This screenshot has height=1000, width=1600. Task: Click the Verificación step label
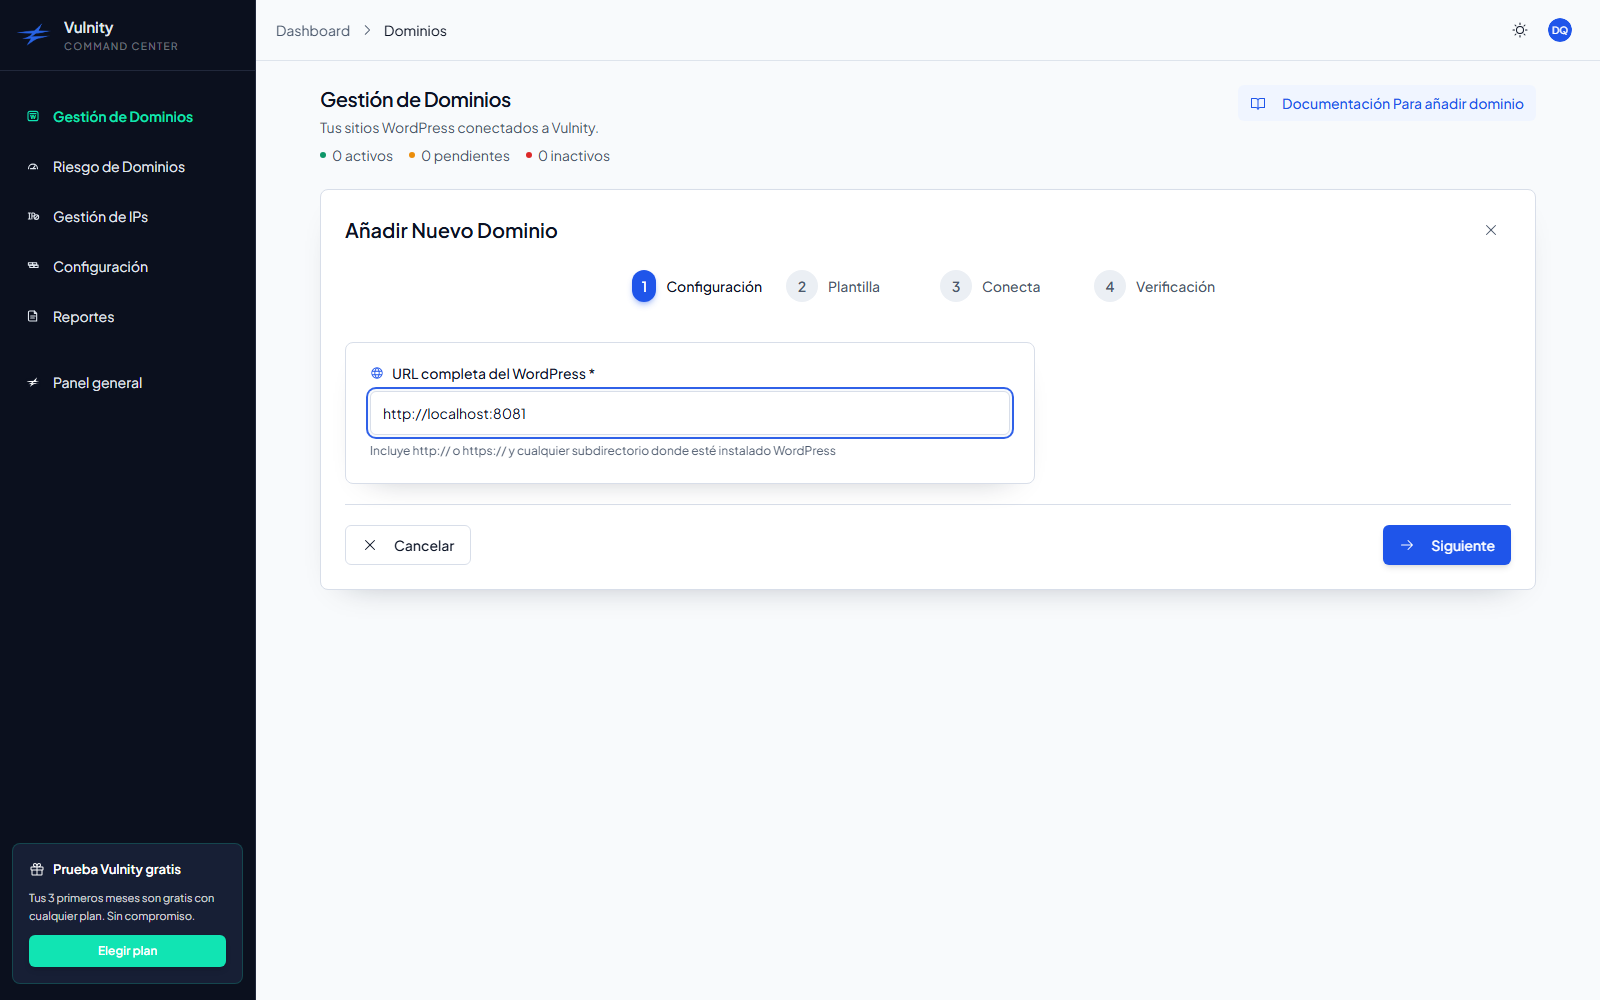tap(1175, 287)
